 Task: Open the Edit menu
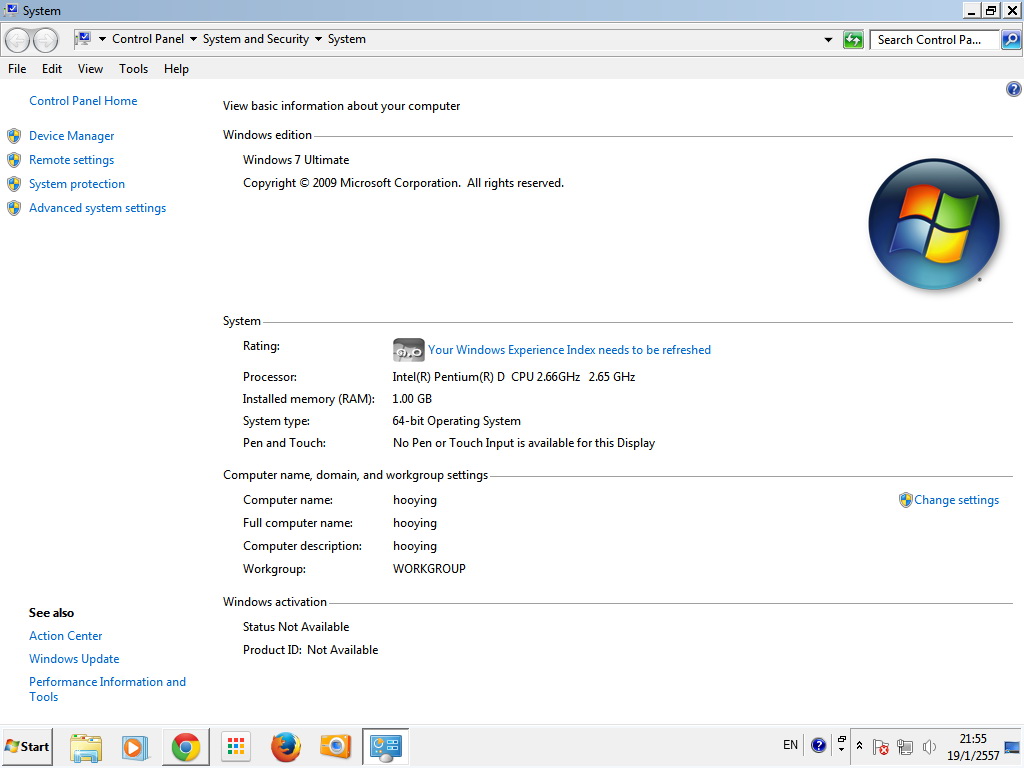click(x=52, y=69)
